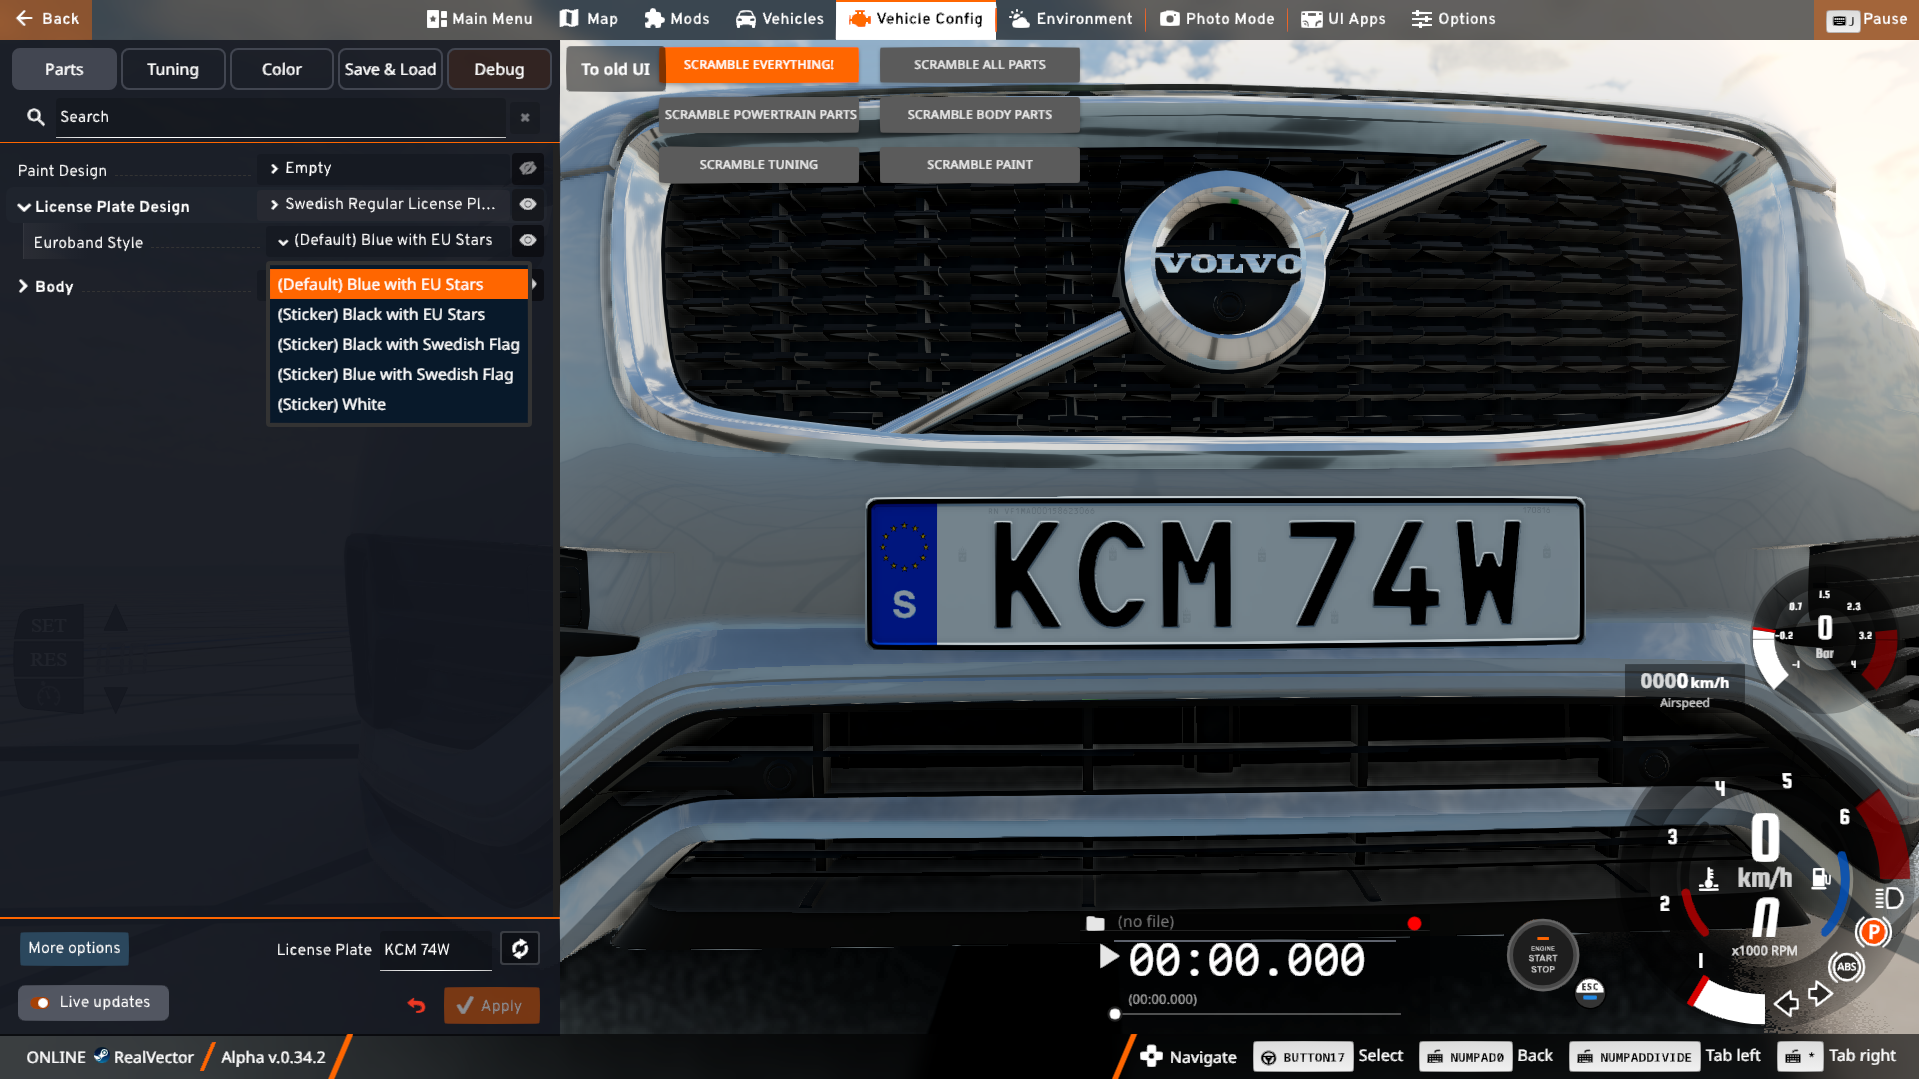Open Photo Mode from top bar
Image resolution: width=1919 pixels, height=1079 pixels.
1217,19
